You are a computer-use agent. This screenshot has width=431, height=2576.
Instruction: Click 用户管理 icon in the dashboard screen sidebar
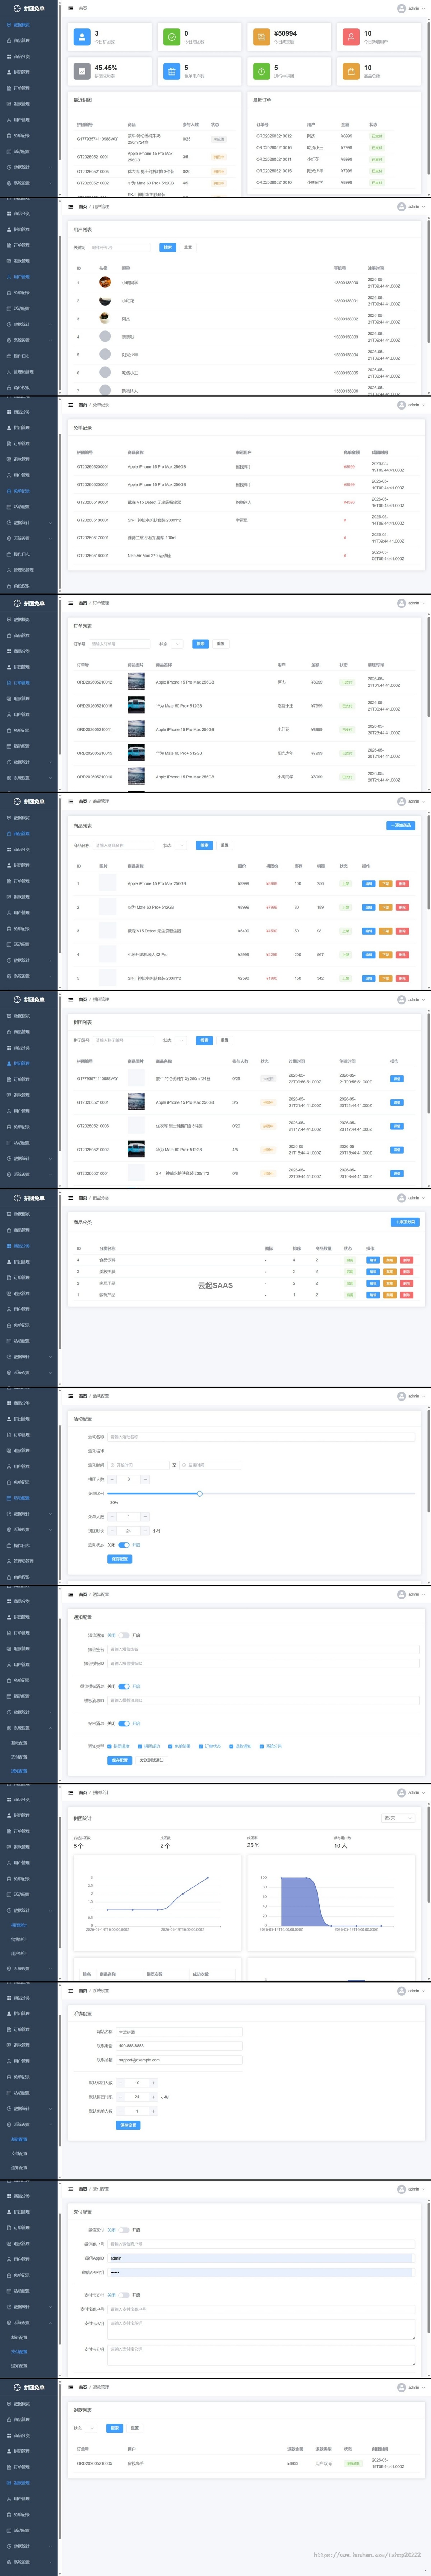pyautogui.click(x=9, y=120)
